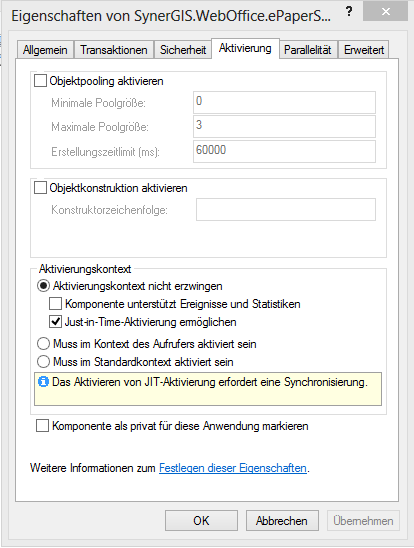Screen dimensions: 414x548
Task: Click the Aktivierungskontext group label
Action: [85, 269]
